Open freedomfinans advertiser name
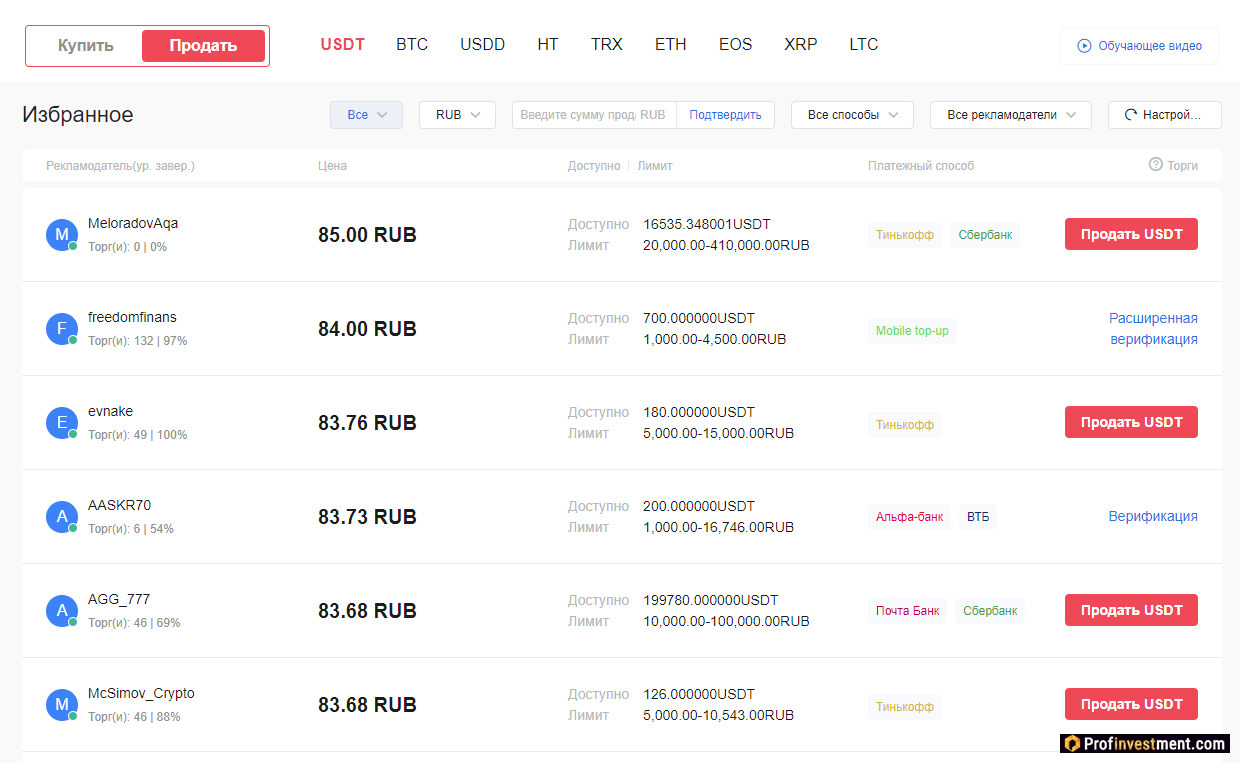The height and width of the screenshot is (763, 1240). (x=132, y=318)
